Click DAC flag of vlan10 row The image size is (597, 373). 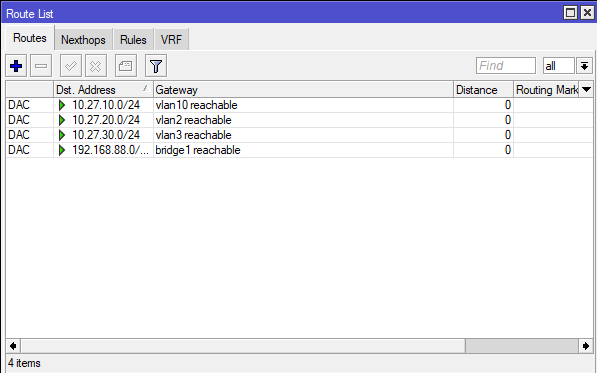(x=19, y=105)
